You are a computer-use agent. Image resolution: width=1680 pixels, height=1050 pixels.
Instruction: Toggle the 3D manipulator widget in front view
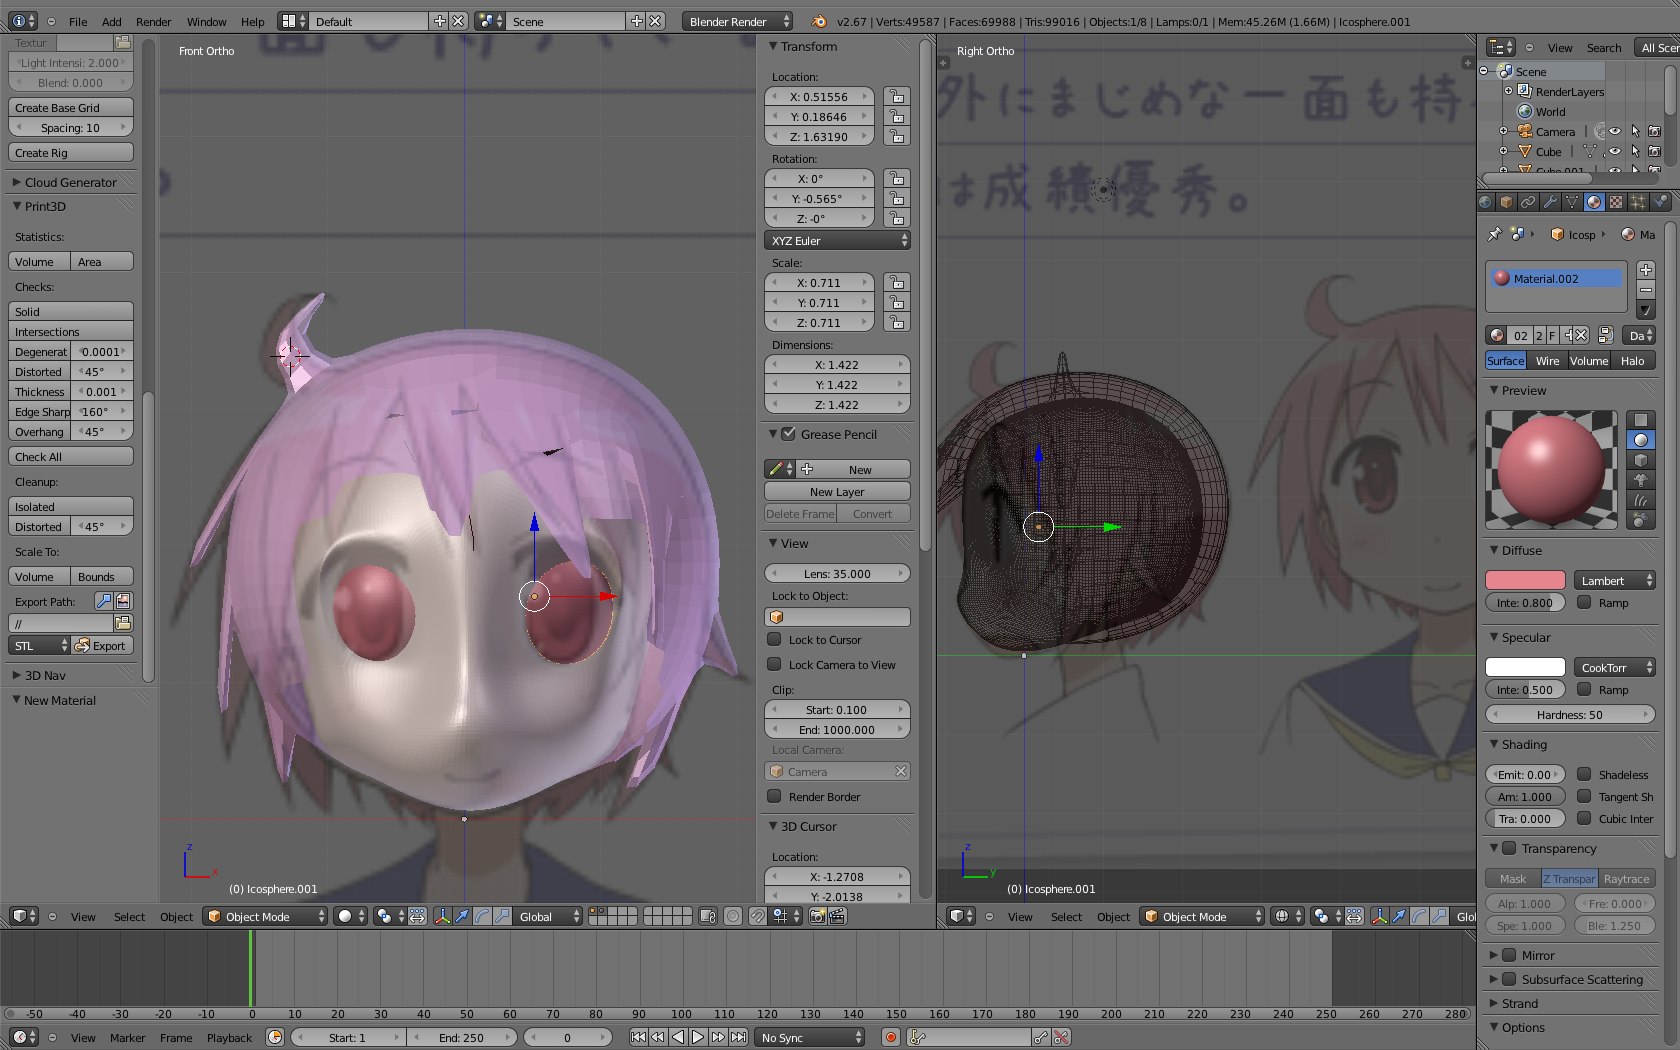pos(442,916)
